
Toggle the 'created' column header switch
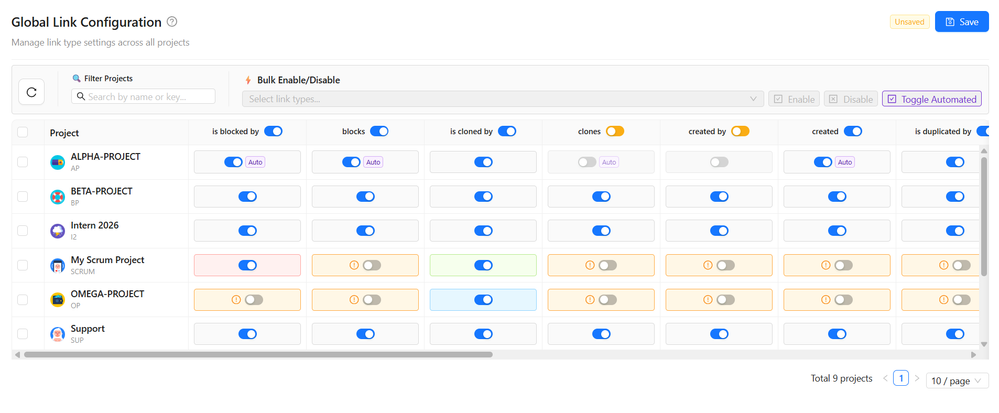click(853, 131)
